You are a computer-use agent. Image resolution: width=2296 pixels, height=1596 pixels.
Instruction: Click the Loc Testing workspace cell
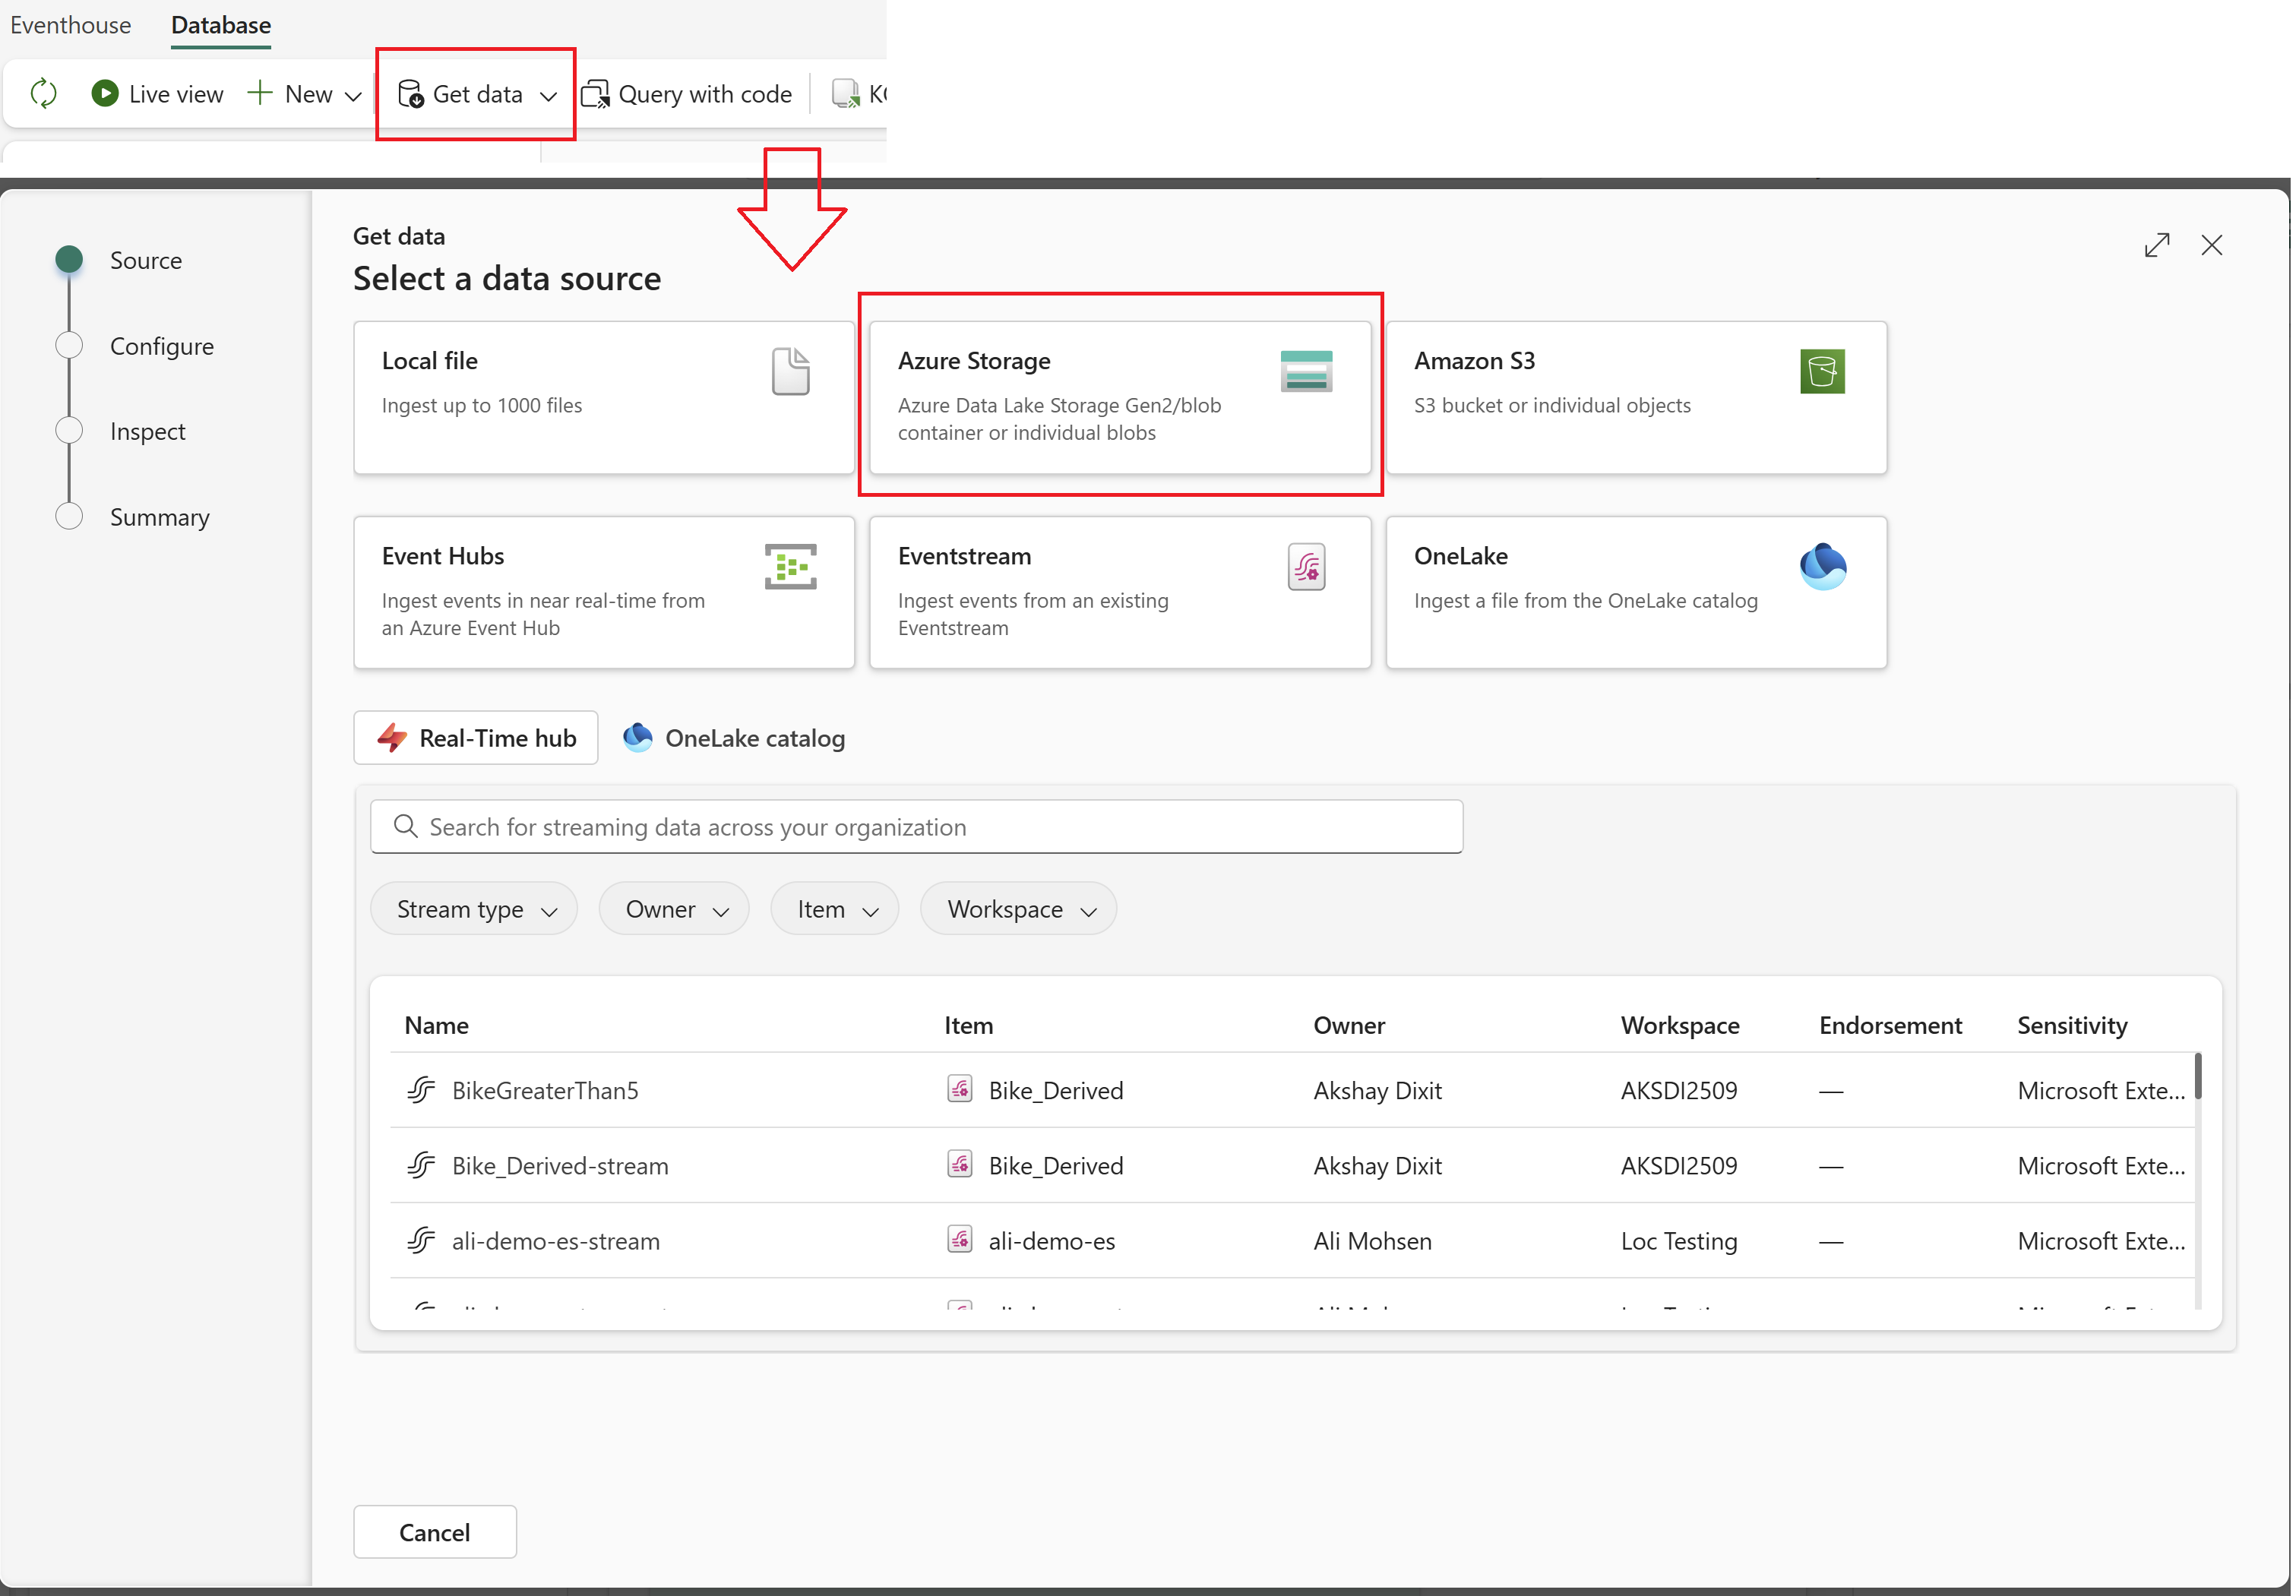(1681, 1241)
